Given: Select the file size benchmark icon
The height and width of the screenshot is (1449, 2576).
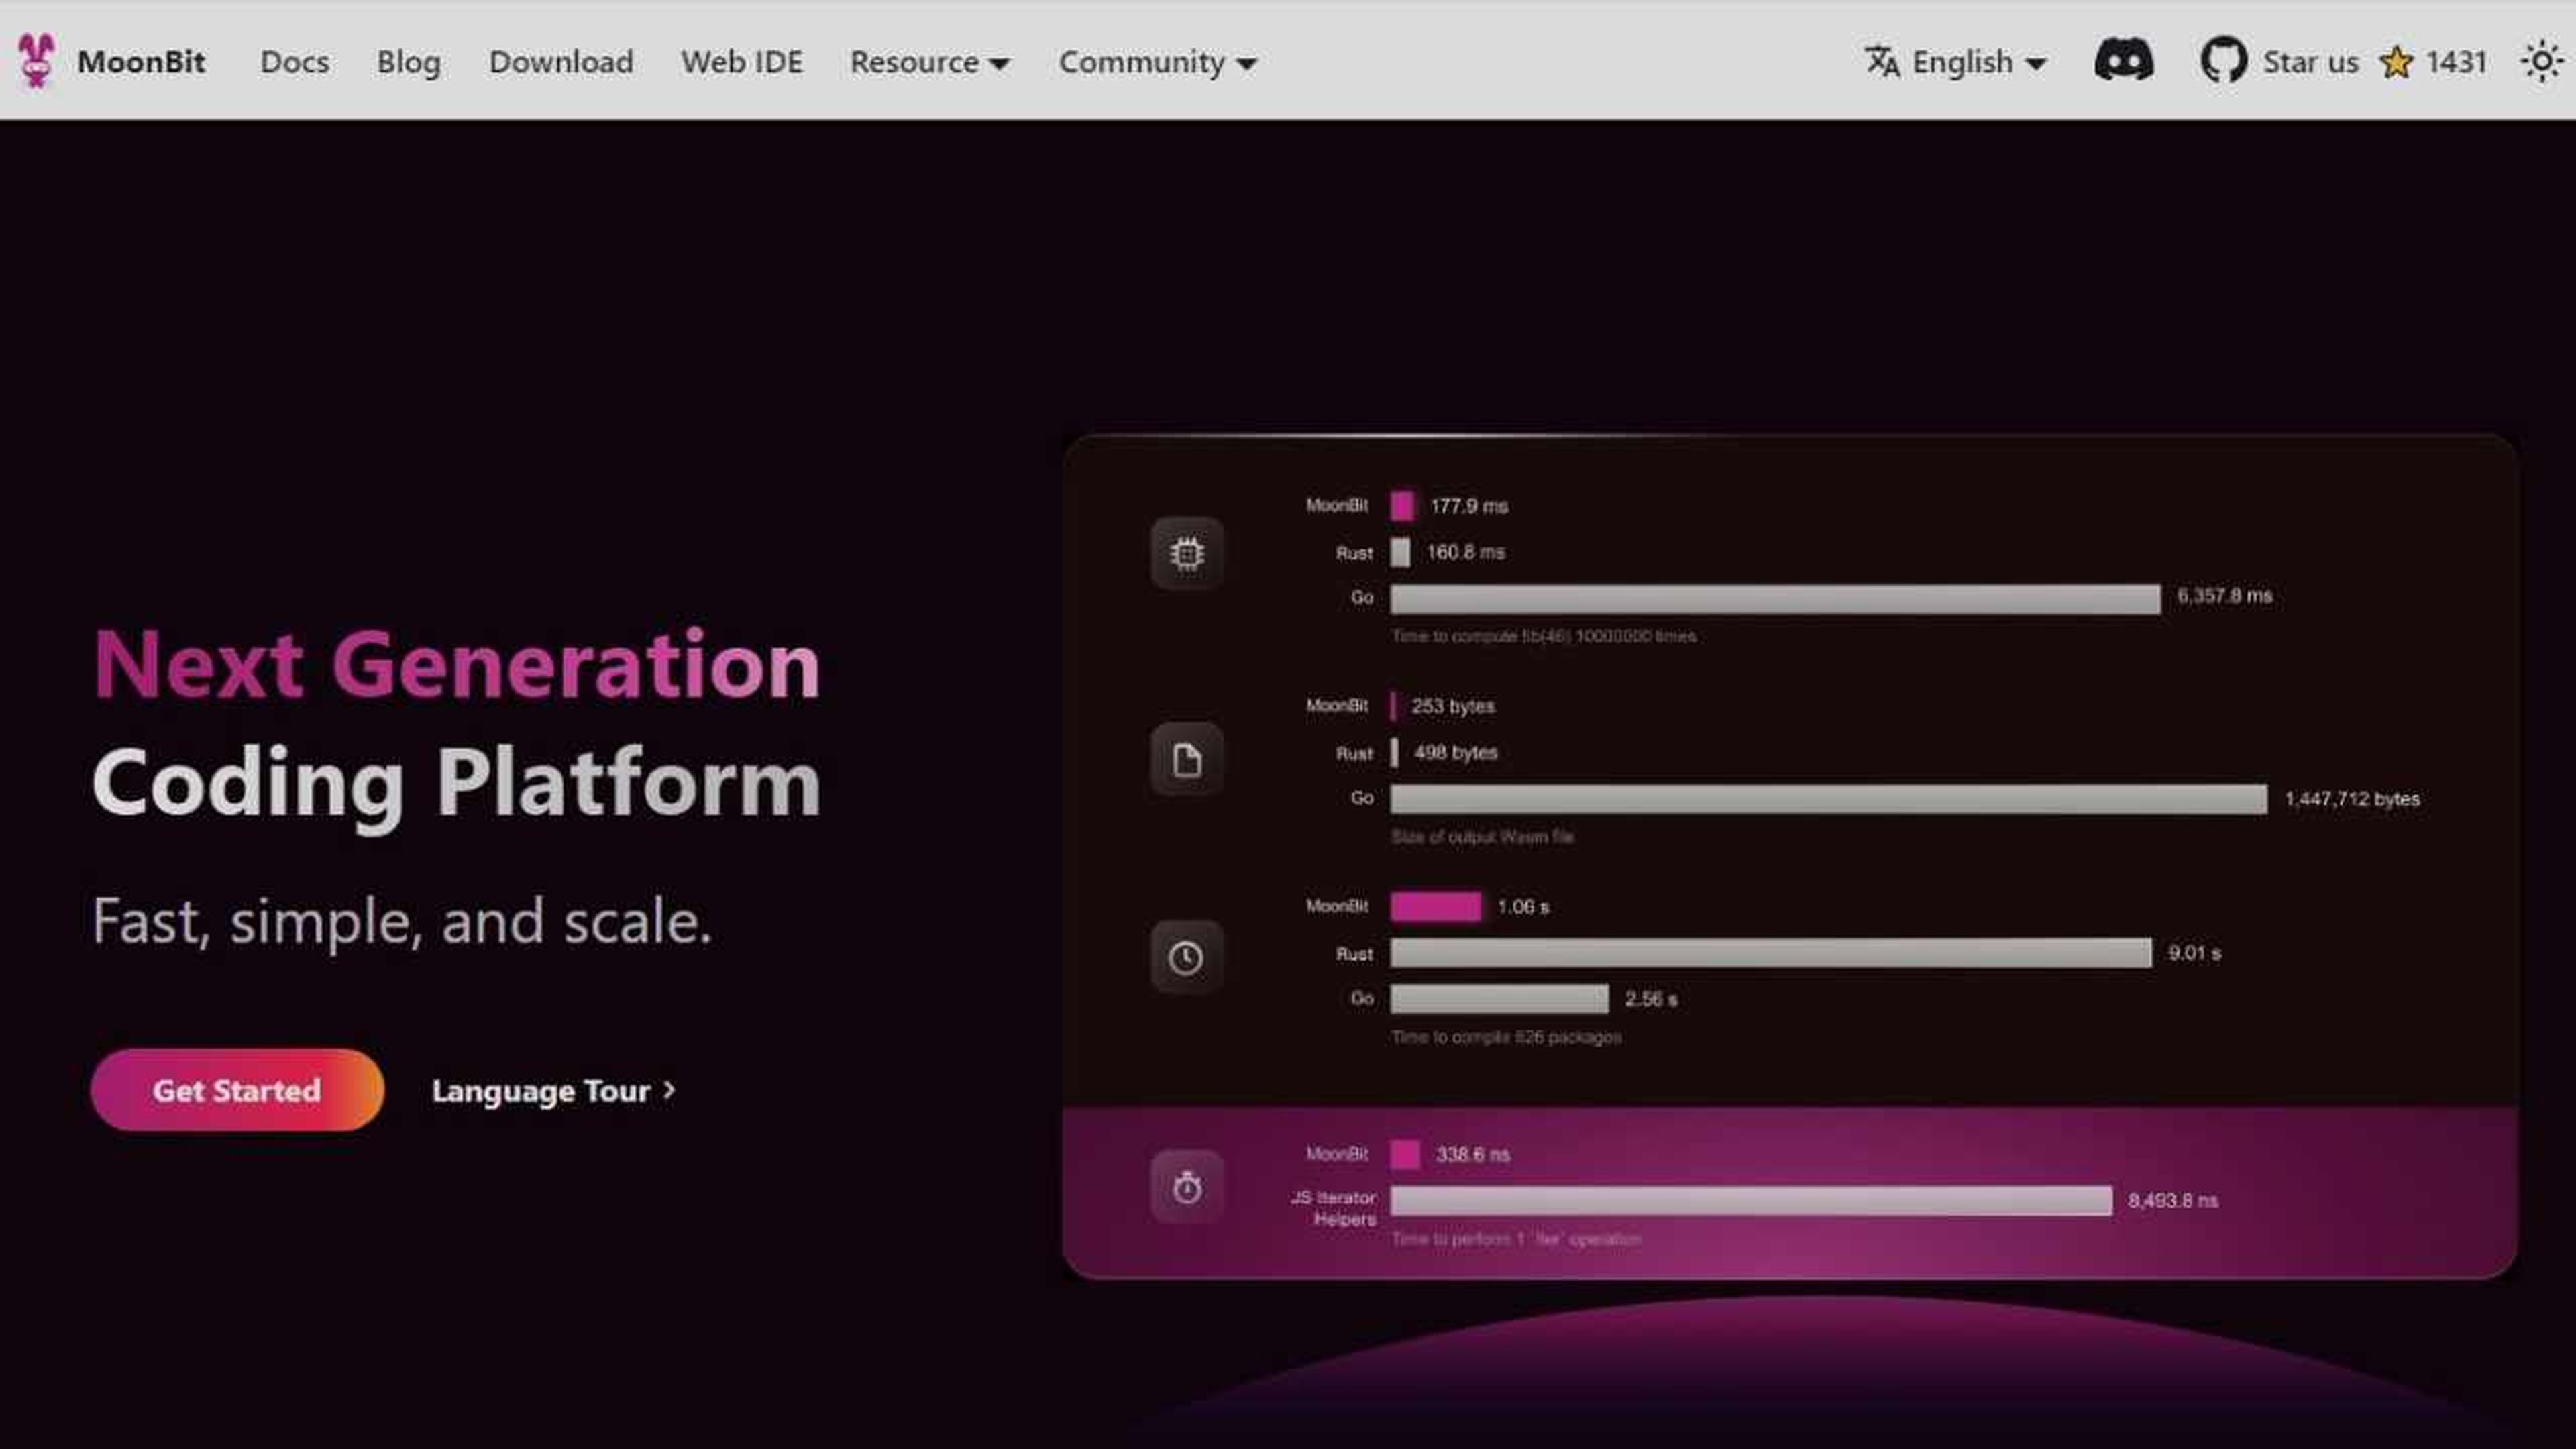Looking at the screenshot, I should pos(1186,759).
